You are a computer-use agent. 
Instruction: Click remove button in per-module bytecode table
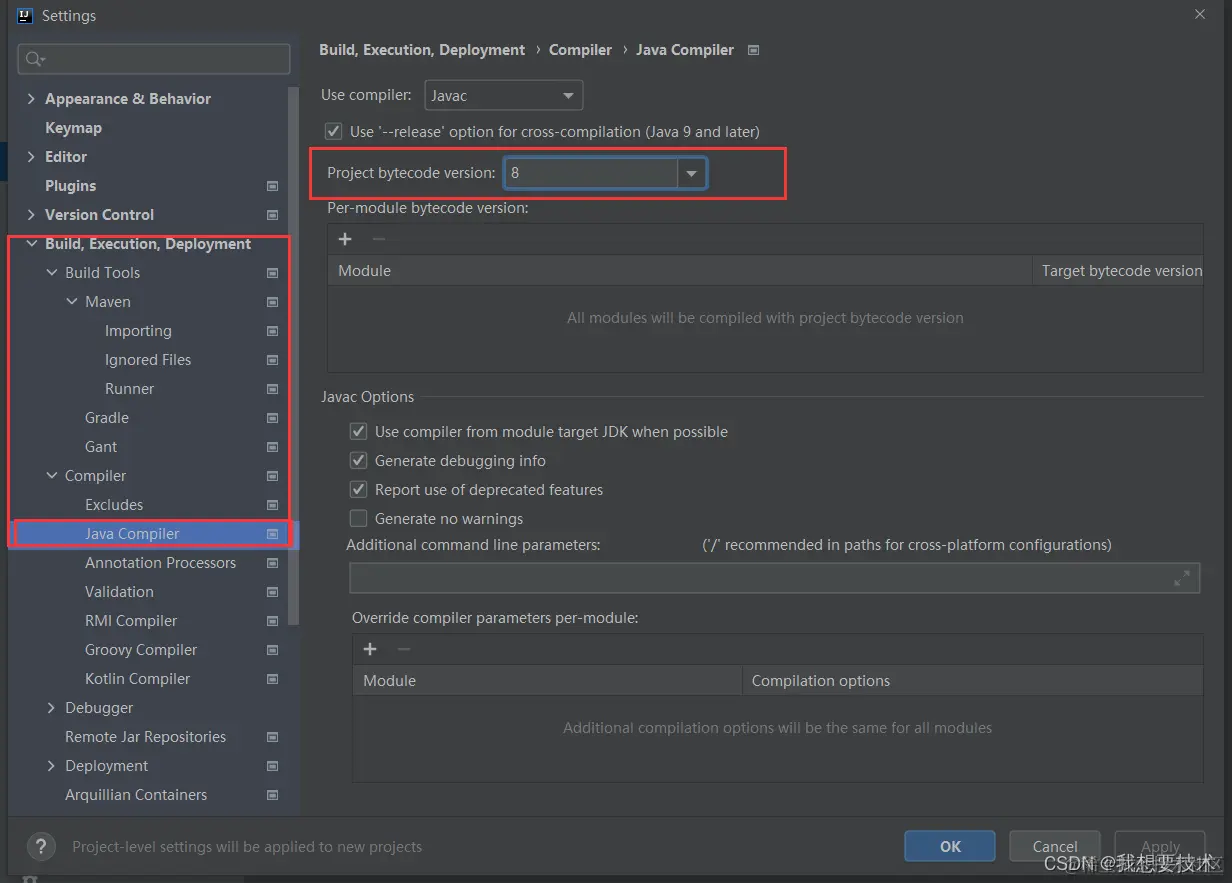pos(379,239)
